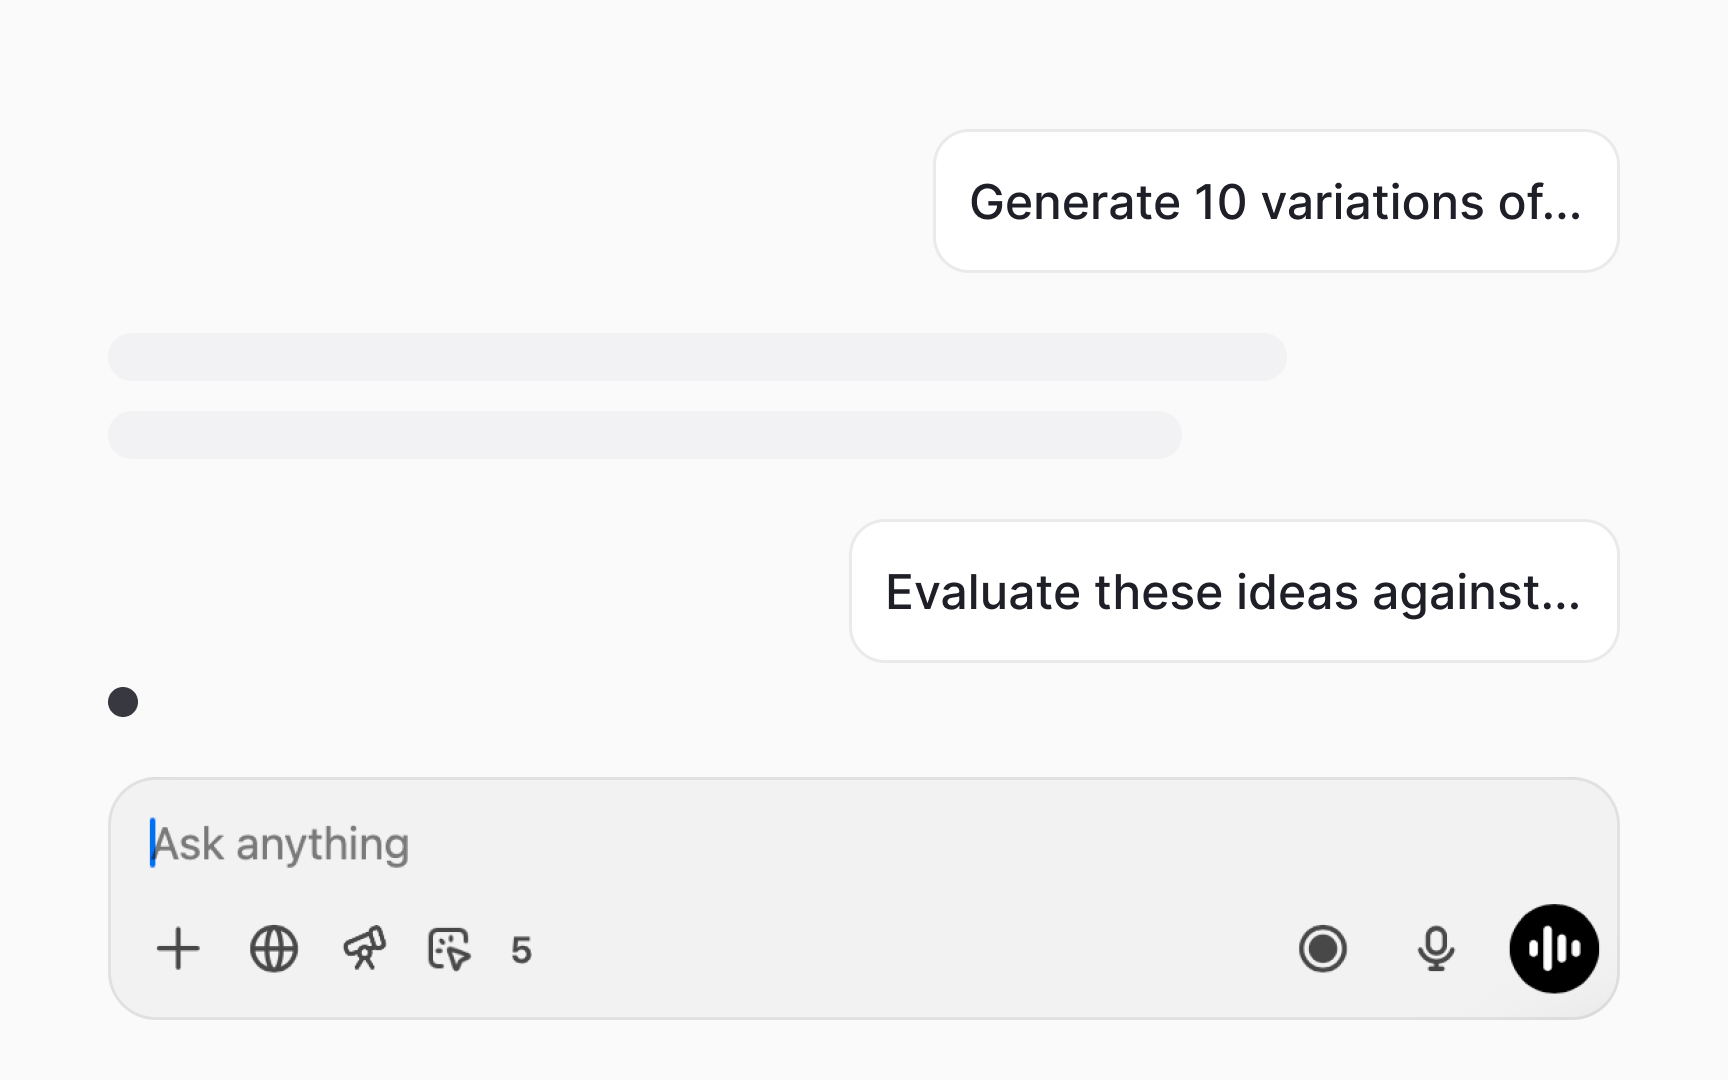Click the top loading placeholder bar

tap(697, 357)
